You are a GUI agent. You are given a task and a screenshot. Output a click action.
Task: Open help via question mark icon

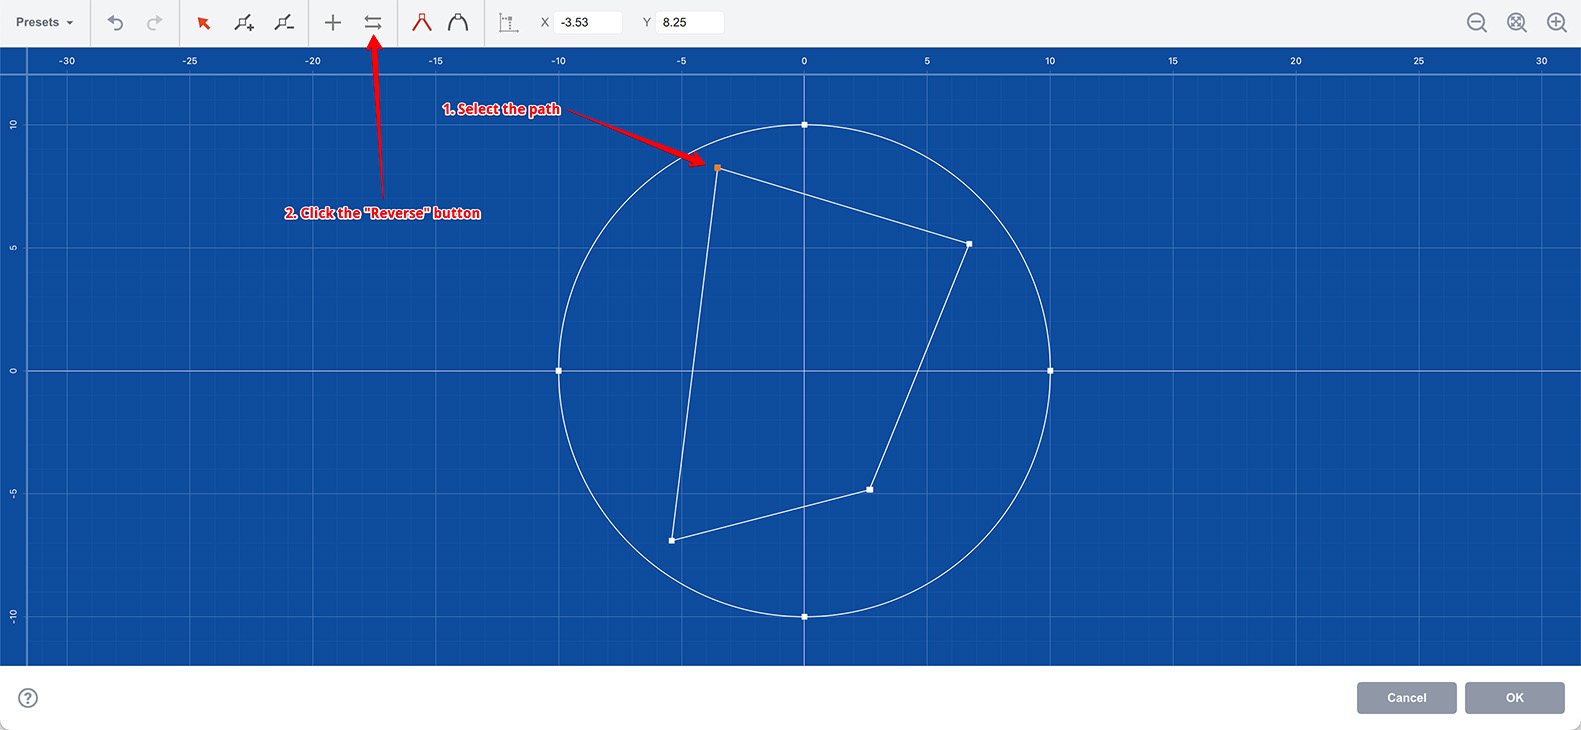(x=28, y=698)
